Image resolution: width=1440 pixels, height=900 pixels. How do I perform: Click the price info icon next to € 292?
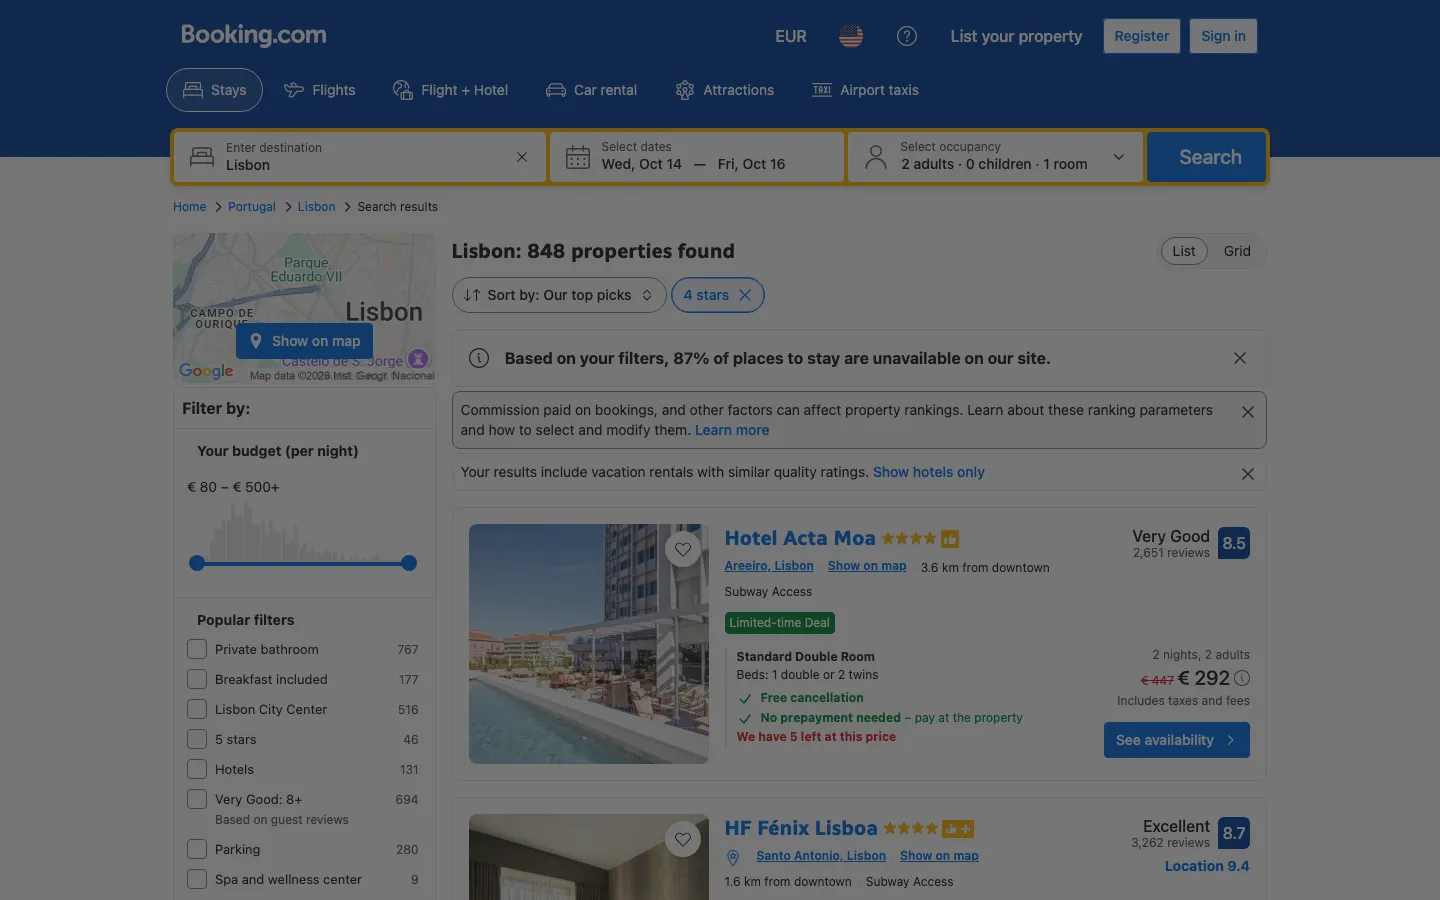click(1242, 678)
